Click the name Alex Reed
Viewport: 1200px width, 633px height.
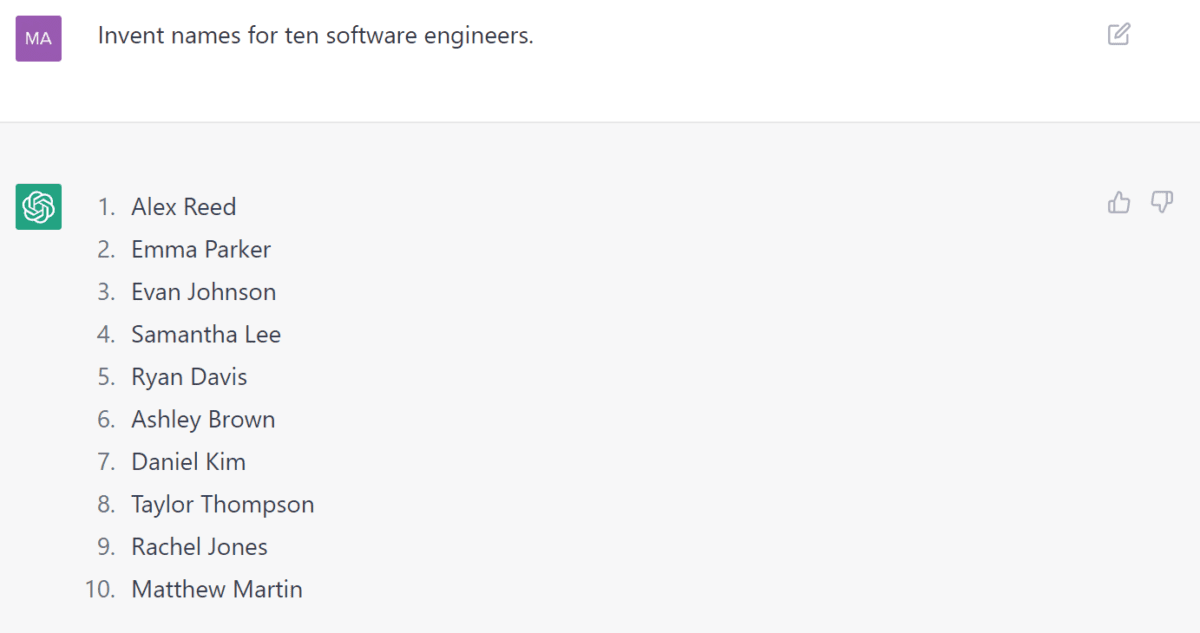coord(184,207)
